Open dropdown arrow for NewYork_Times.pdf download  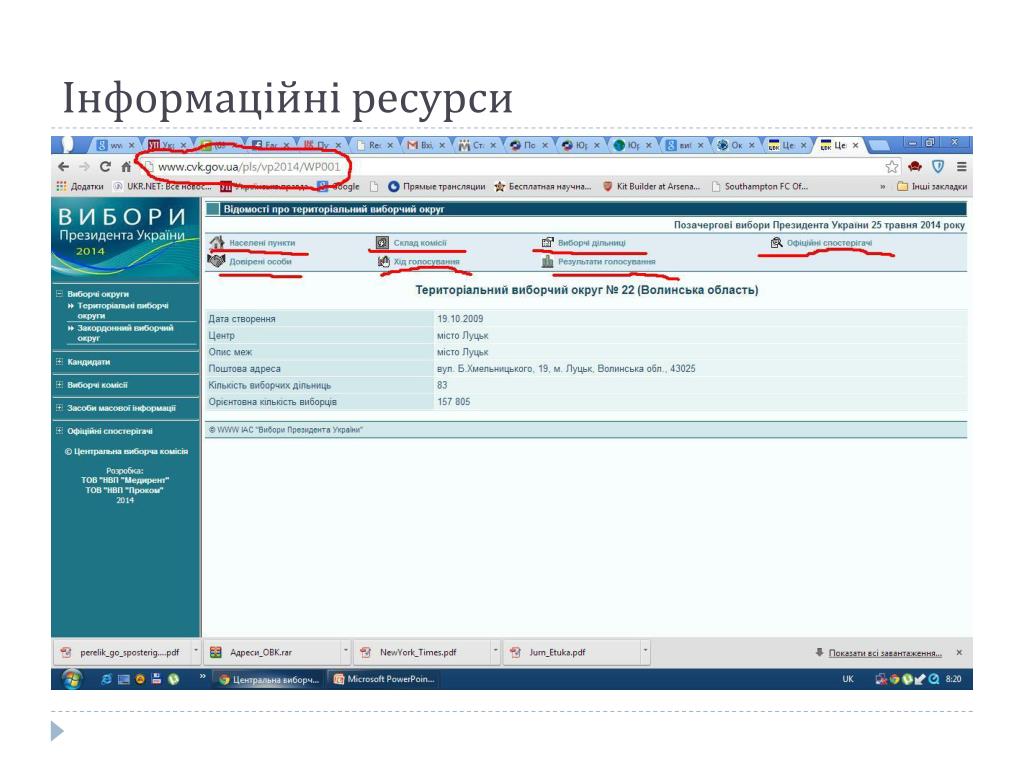click(495, 651)
